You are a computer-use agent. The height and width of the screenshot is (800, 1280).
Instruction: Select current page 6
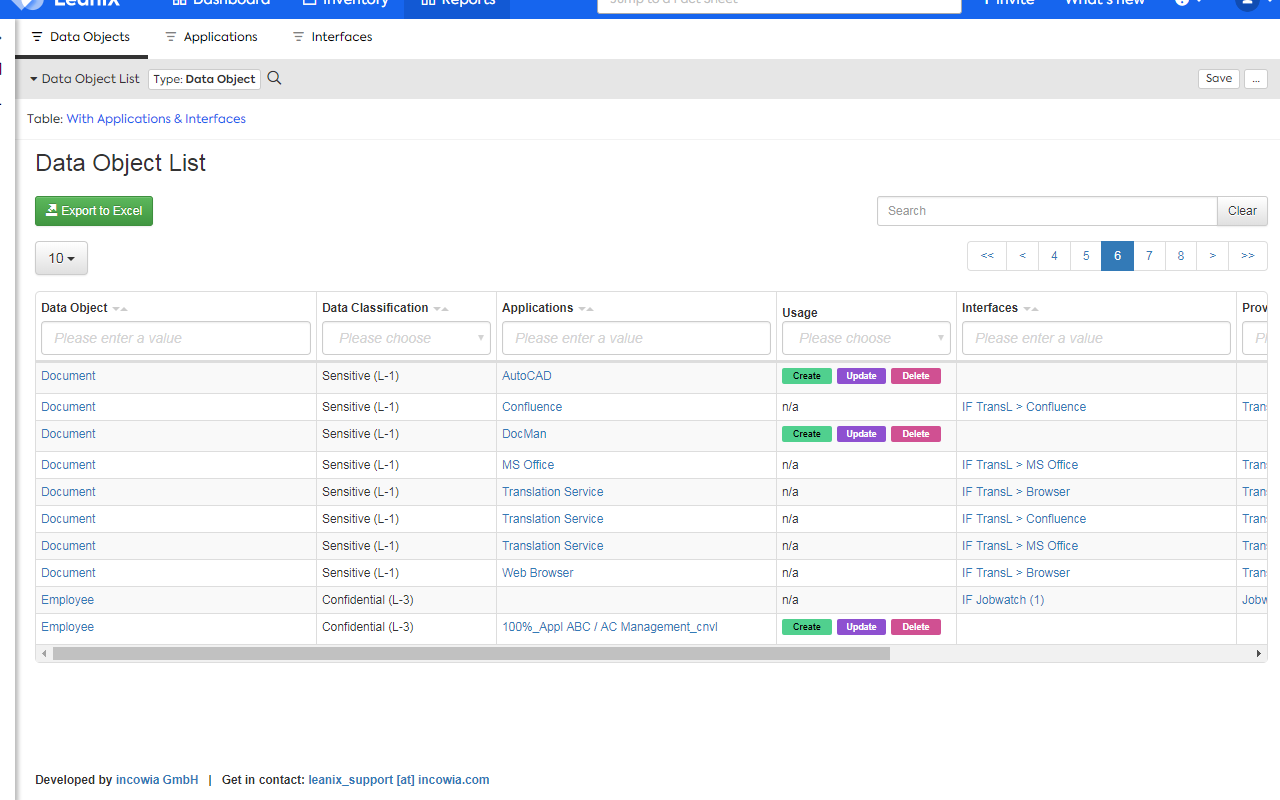point(1117,256)
